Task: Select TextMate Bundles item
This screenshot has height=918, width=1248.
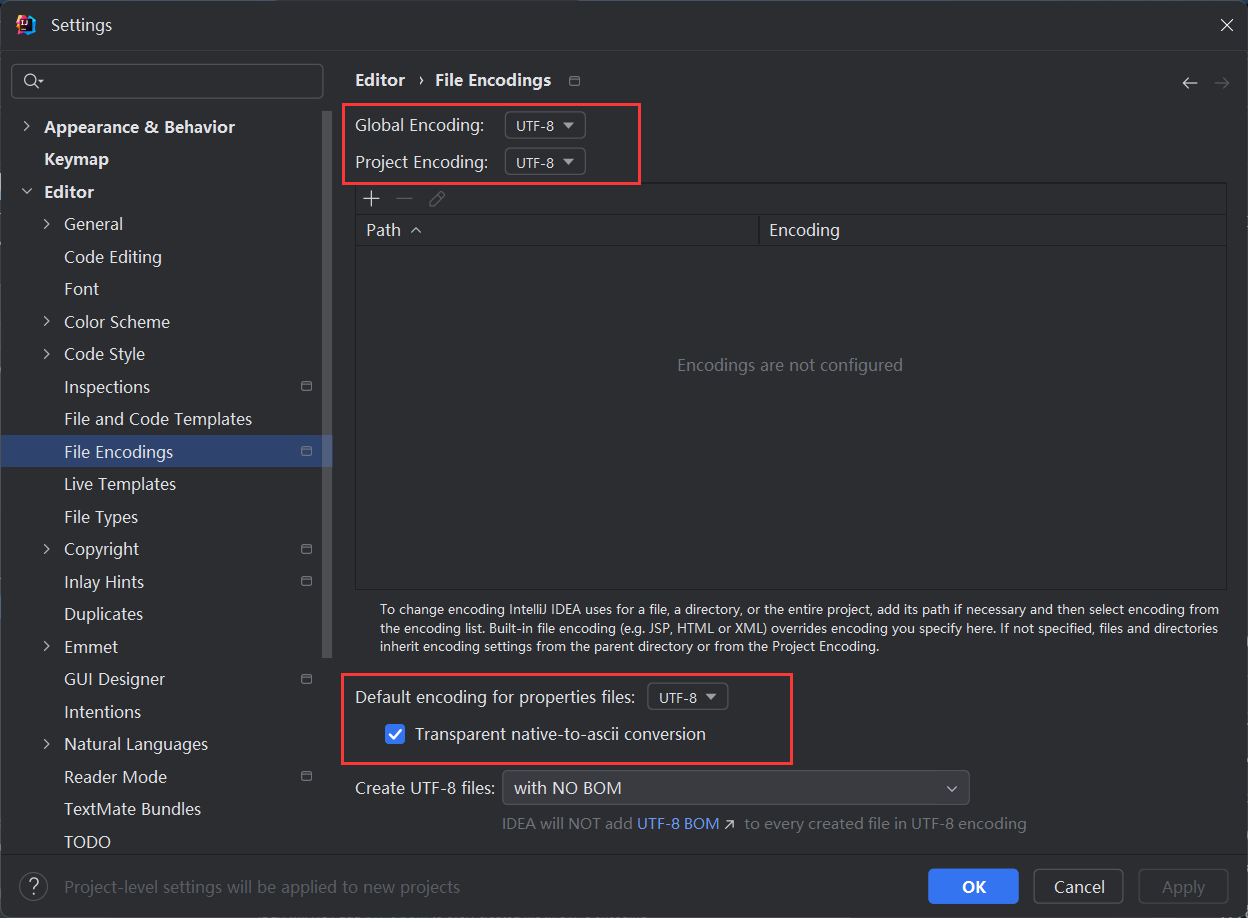Action: coord(132,809)
